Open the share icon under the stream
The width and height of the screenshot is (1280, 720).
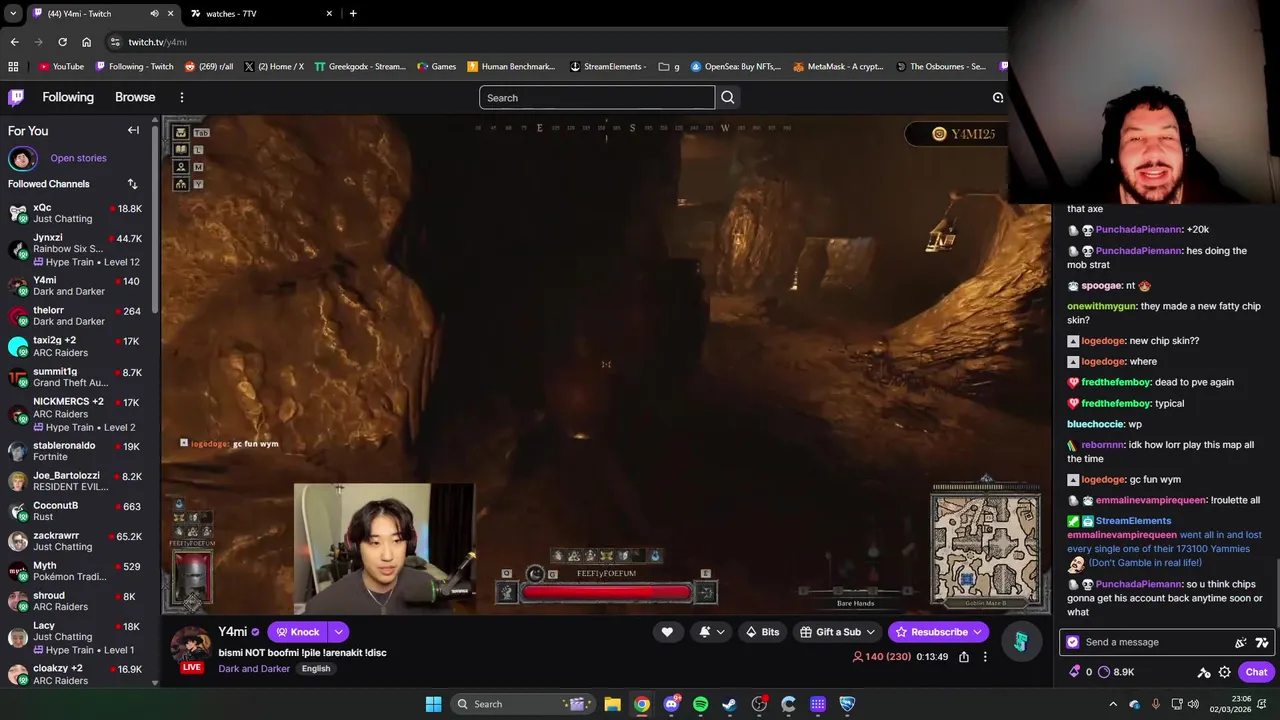(964, 657)
